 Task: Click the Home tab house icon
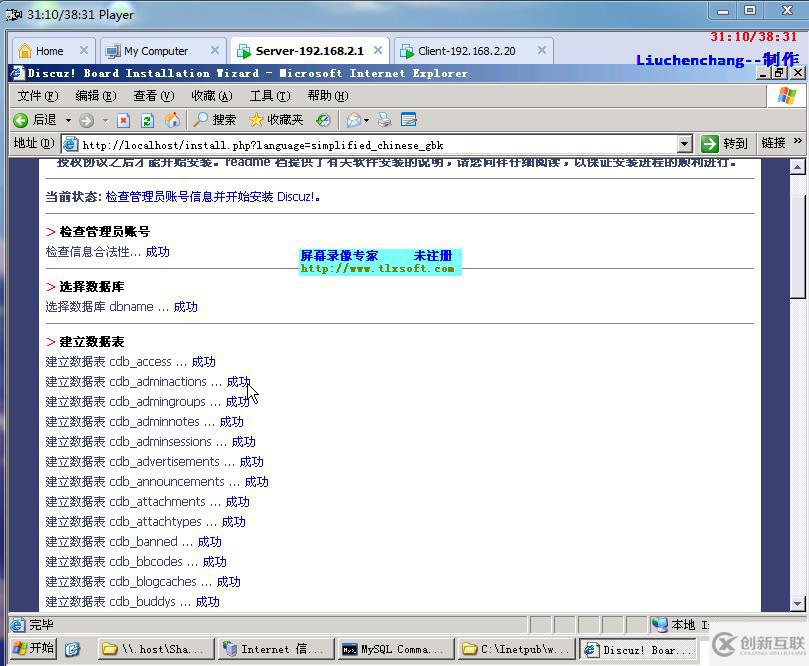25,51
